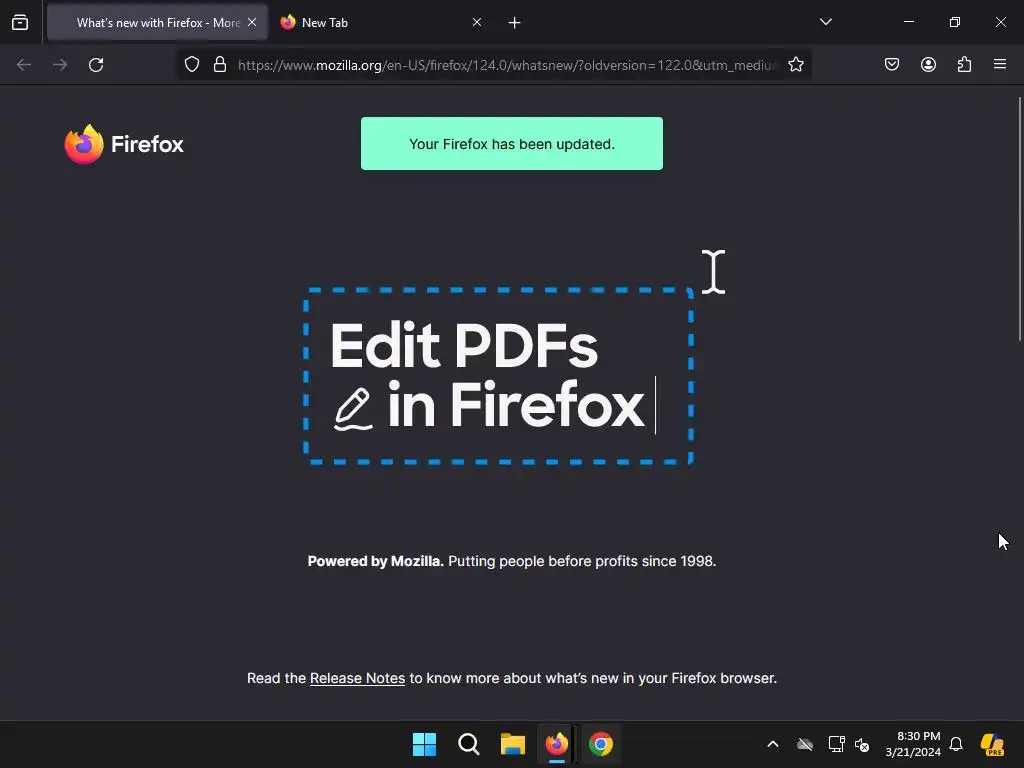Go back one page
The width and height of the screenshot is (1024, 768).
point(24,65)
